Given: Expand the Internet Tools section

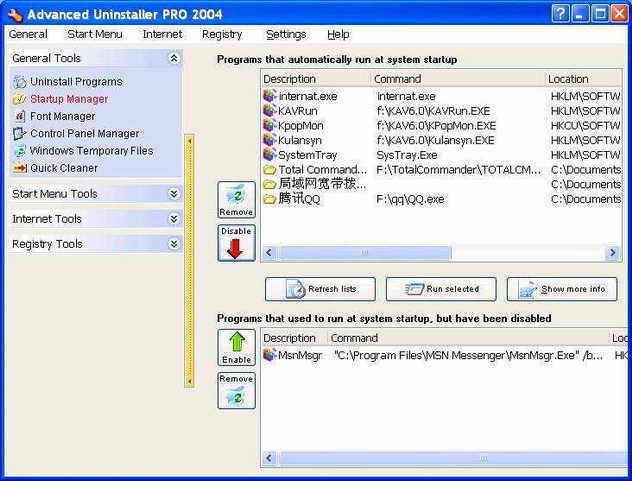Looking at the screenshot, I should coord(174,219).
